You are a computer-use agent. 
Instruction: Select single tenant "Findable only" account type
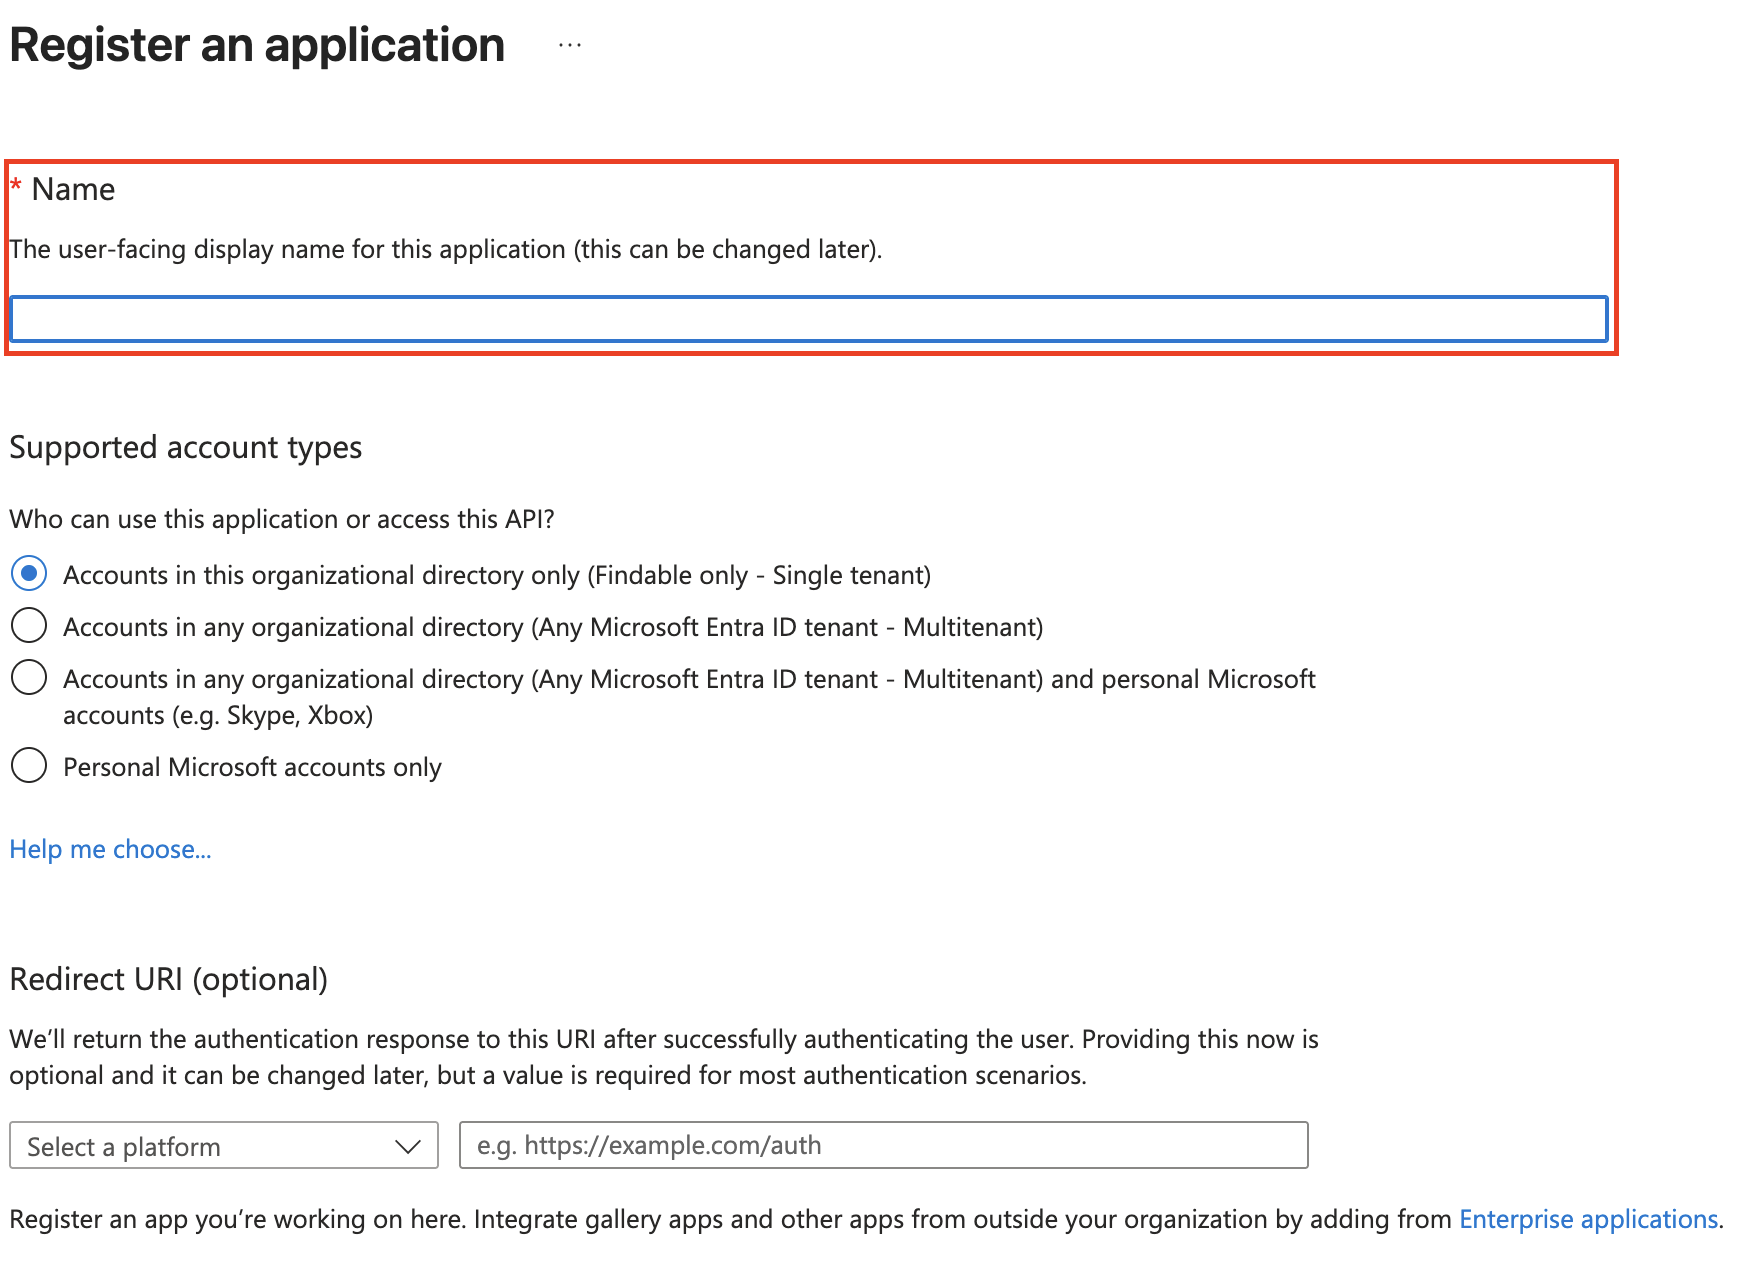29,573
